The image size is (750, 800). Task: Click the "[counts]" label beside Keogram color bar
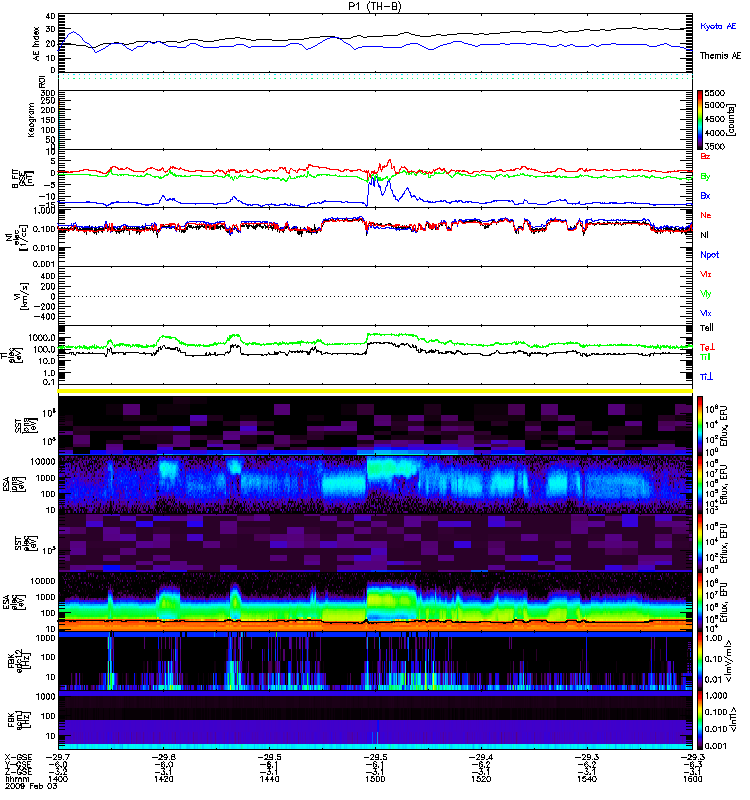(x=732, y=120)
